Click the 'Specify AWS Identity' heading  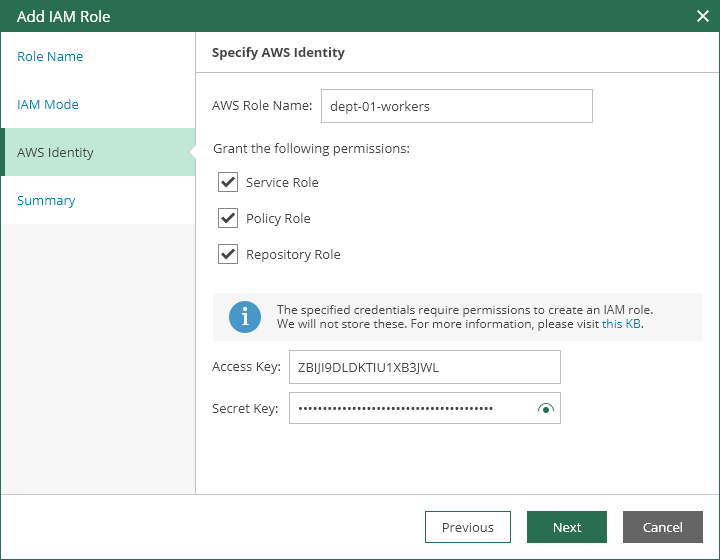278,52
